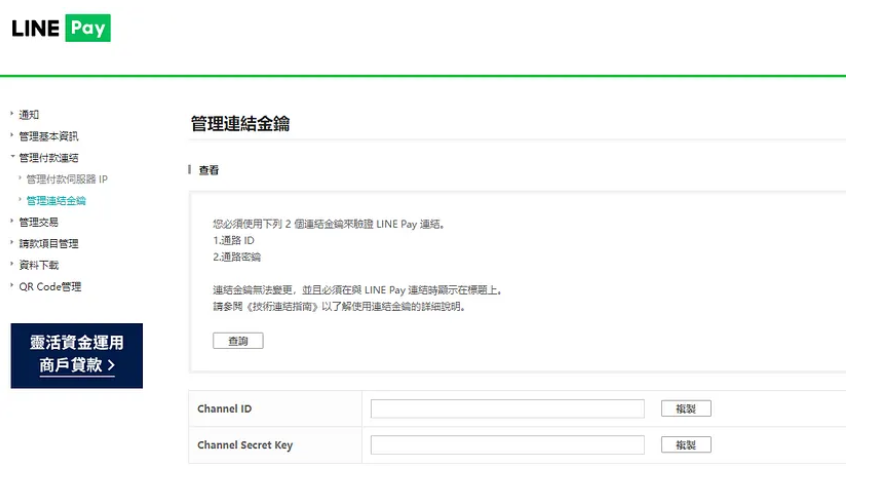Click the '2.通路密鑰' text line
Viewport: 883px width, 487px height.
237,257
